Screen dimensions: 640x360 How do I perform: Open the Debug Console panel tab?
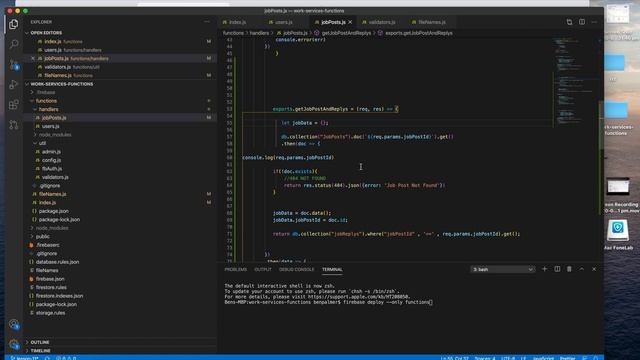click(x=296, y=269)
